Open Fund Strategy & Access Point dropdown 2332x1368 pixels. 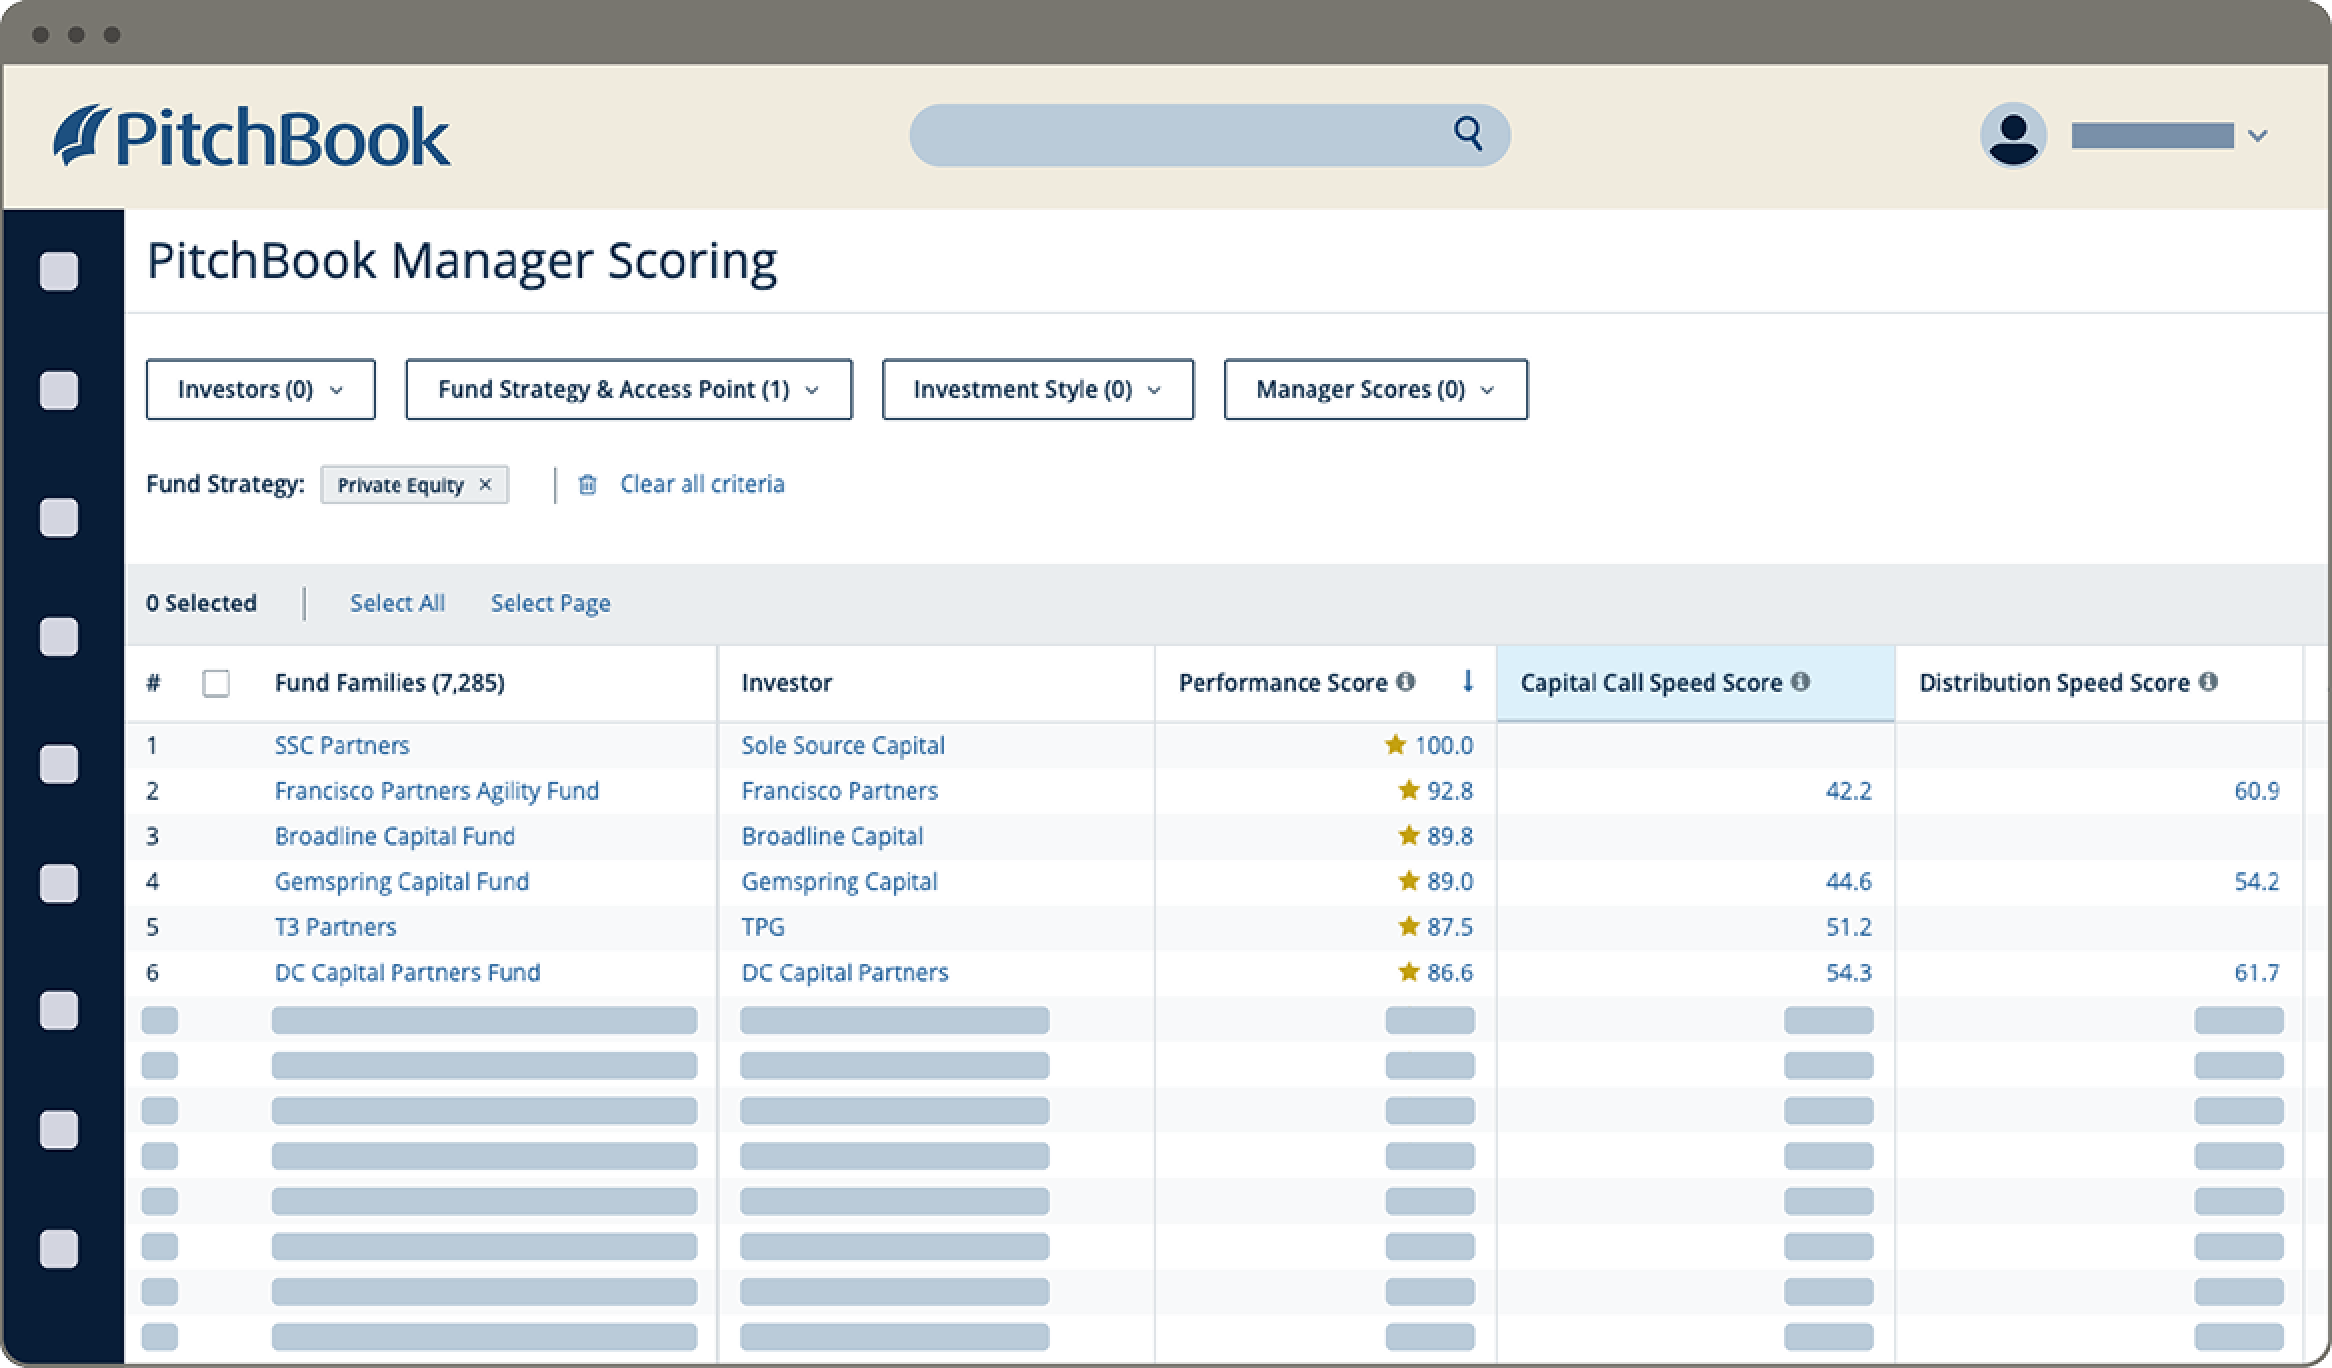tap(629, 389)
